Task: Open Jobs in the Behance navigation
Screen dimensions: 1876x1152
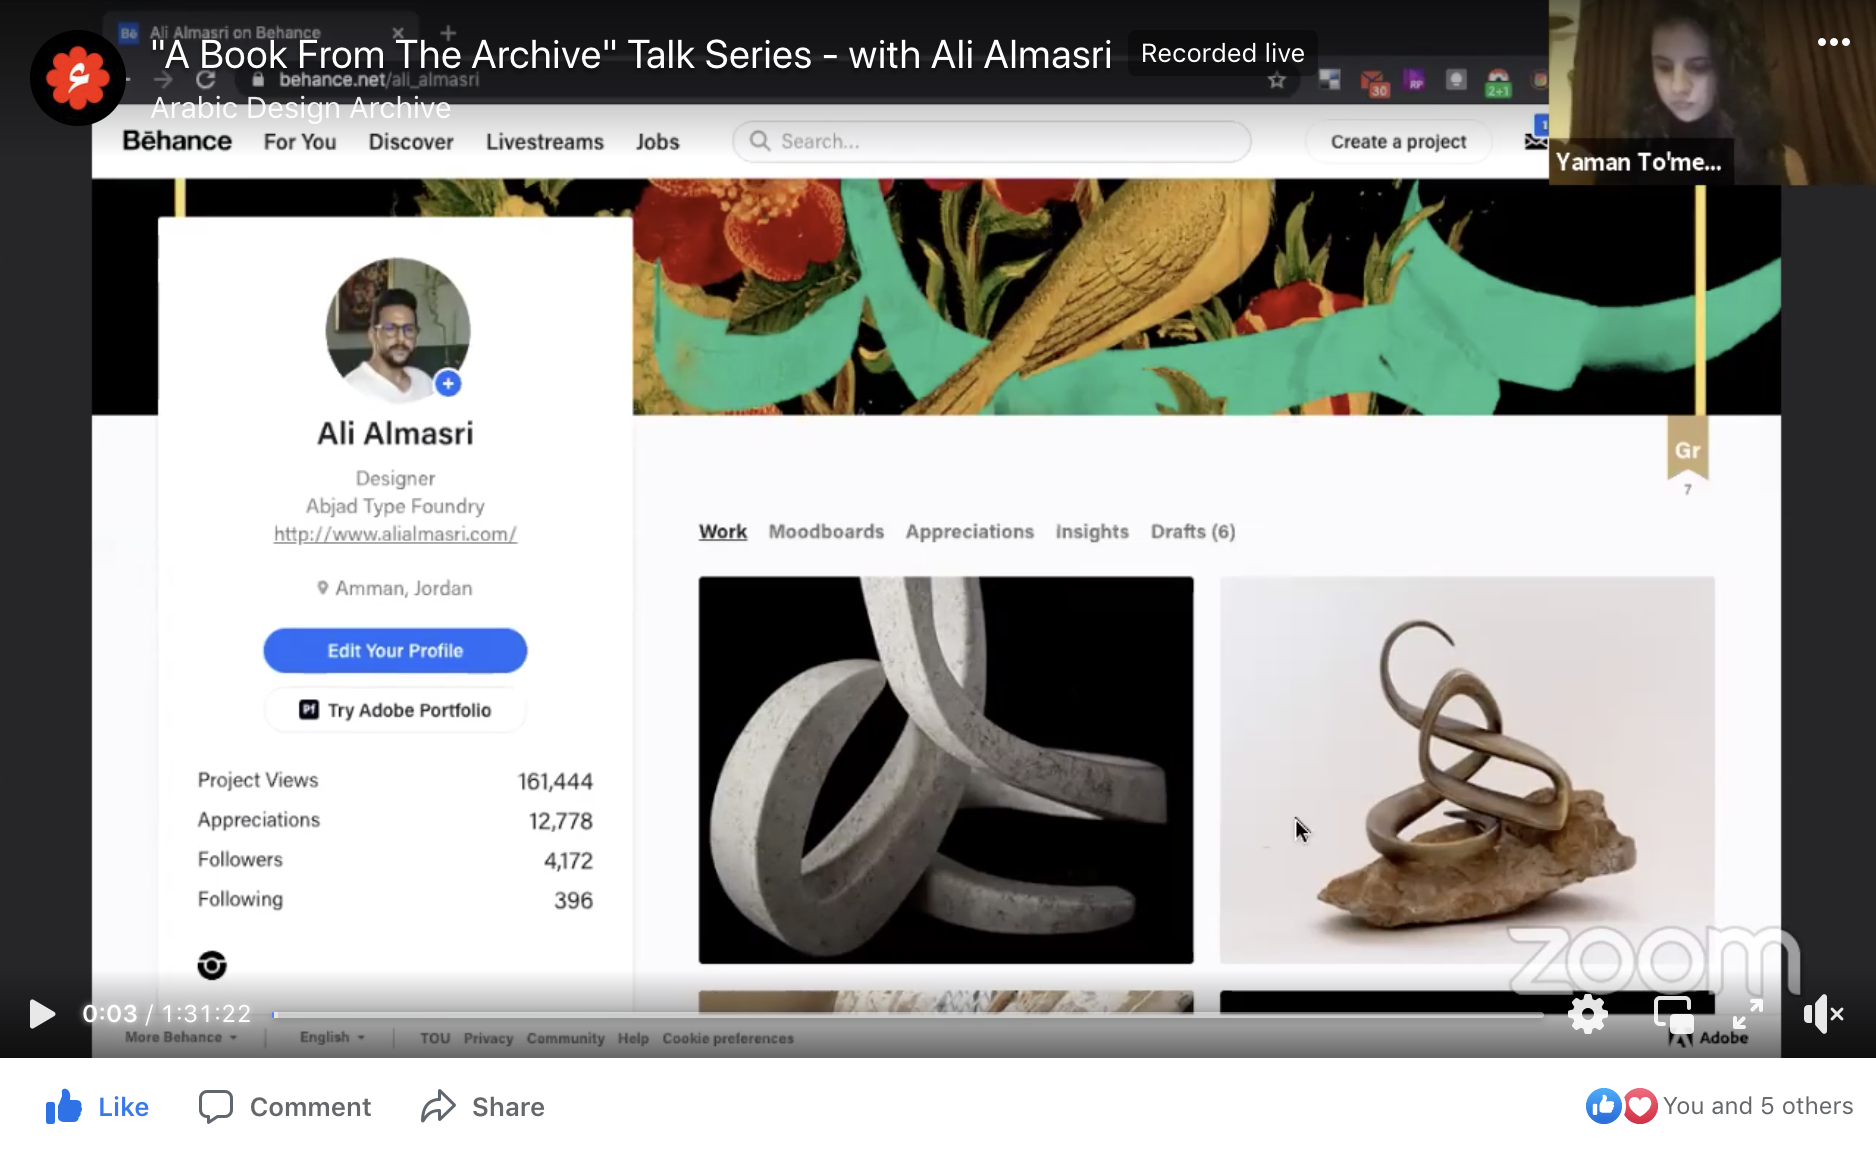Action: 658,142
